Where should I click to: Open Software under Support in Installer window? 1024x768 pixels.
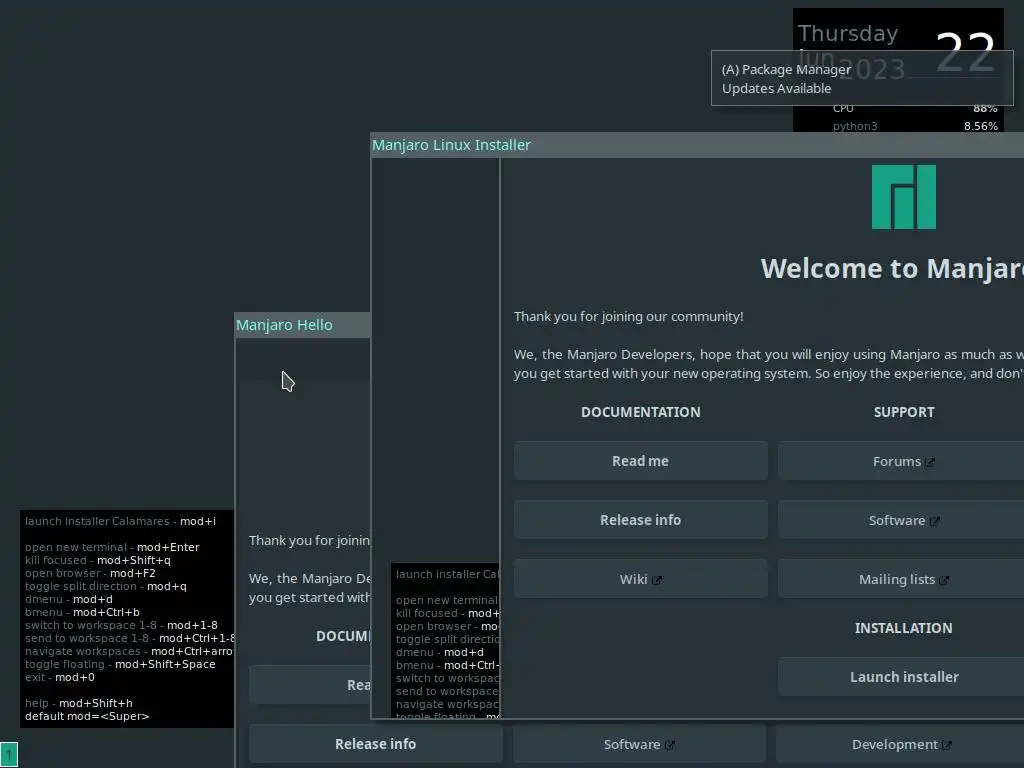point(901,519)
